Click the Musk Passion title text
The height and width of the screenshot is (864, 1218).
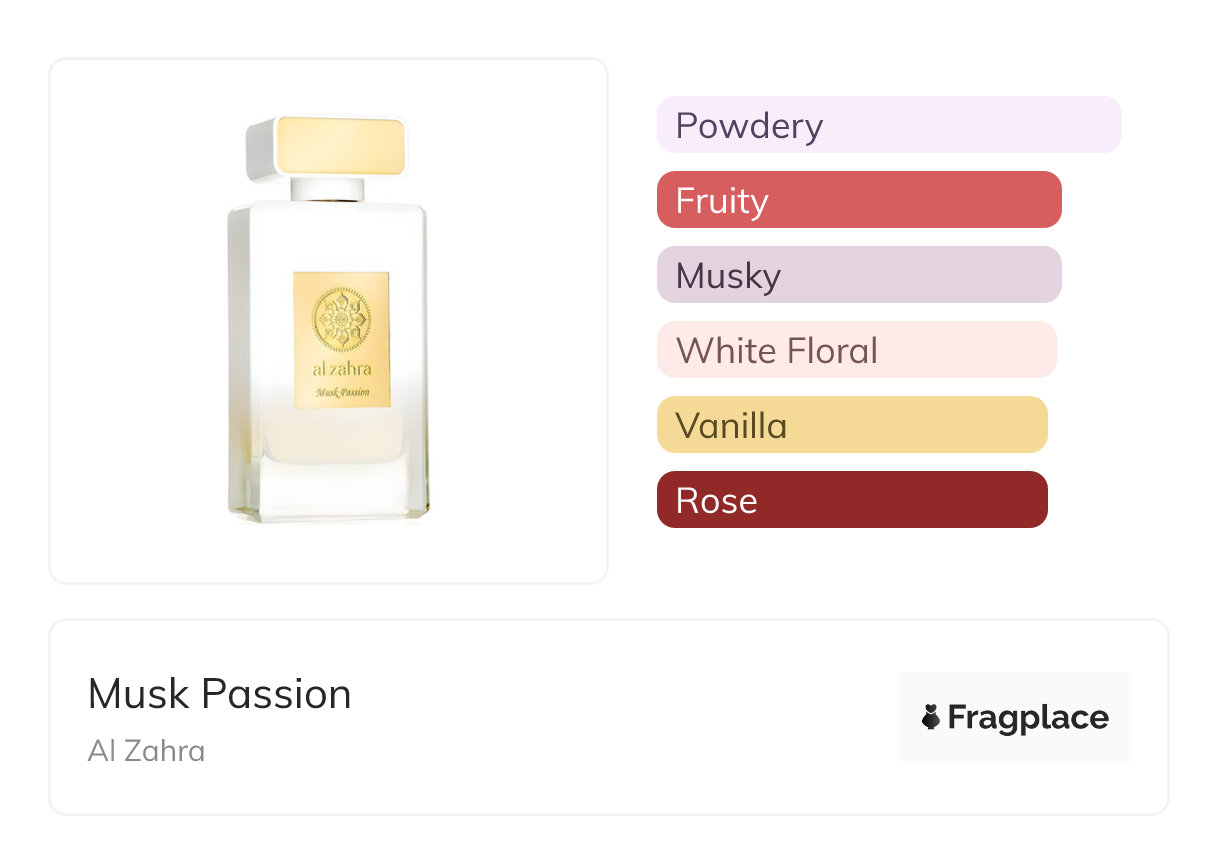tap(220, 694)
